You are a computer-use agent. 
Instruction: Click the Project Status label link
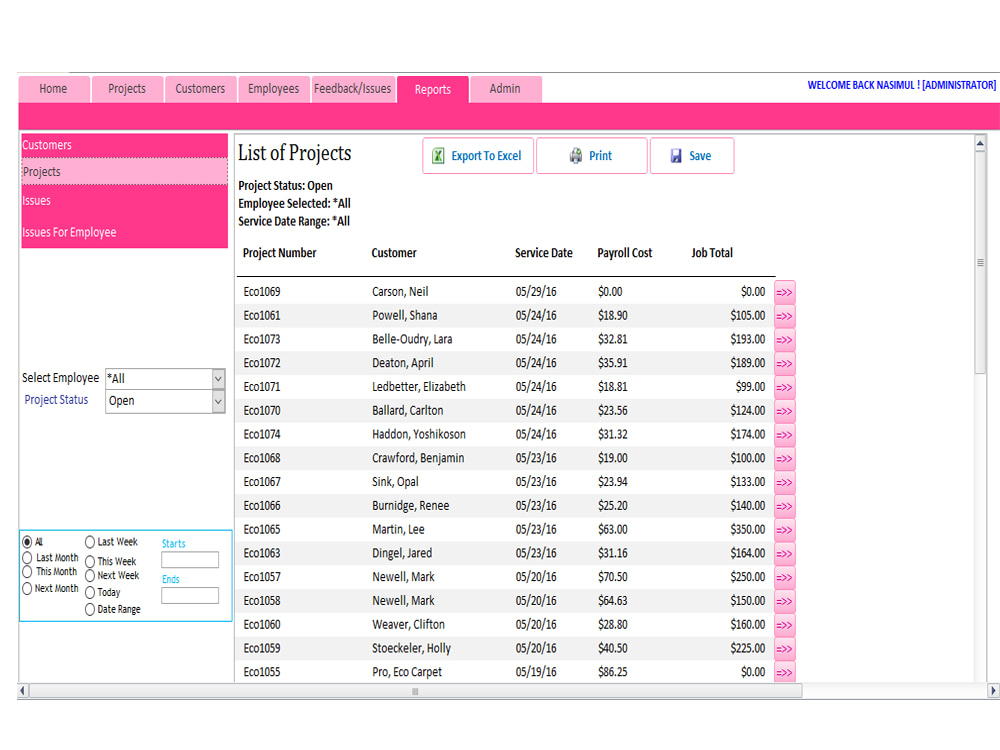coord(56,400)
